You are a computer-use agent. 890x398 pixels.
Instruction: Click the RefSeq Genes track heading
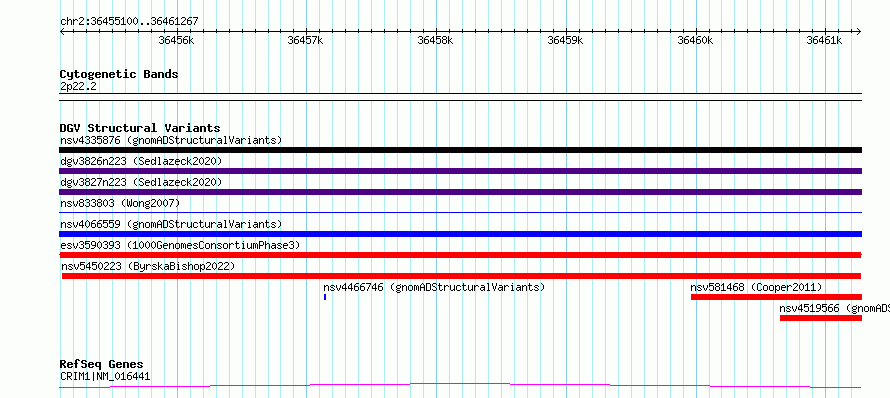pos(102,364)
